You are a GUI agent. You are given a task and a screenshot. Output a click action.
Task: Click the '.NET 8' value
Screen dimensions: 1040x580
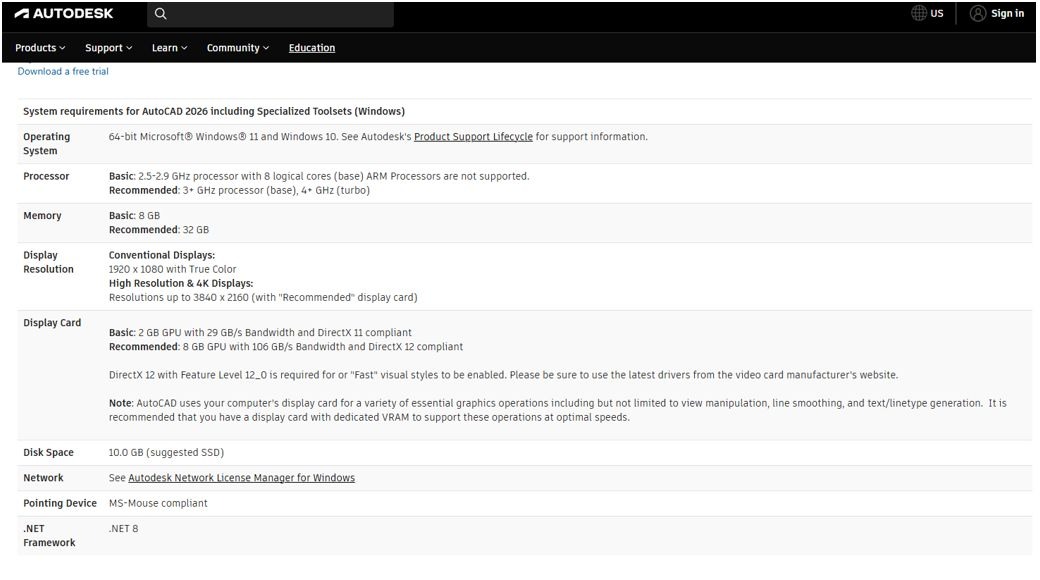(123, 528)
